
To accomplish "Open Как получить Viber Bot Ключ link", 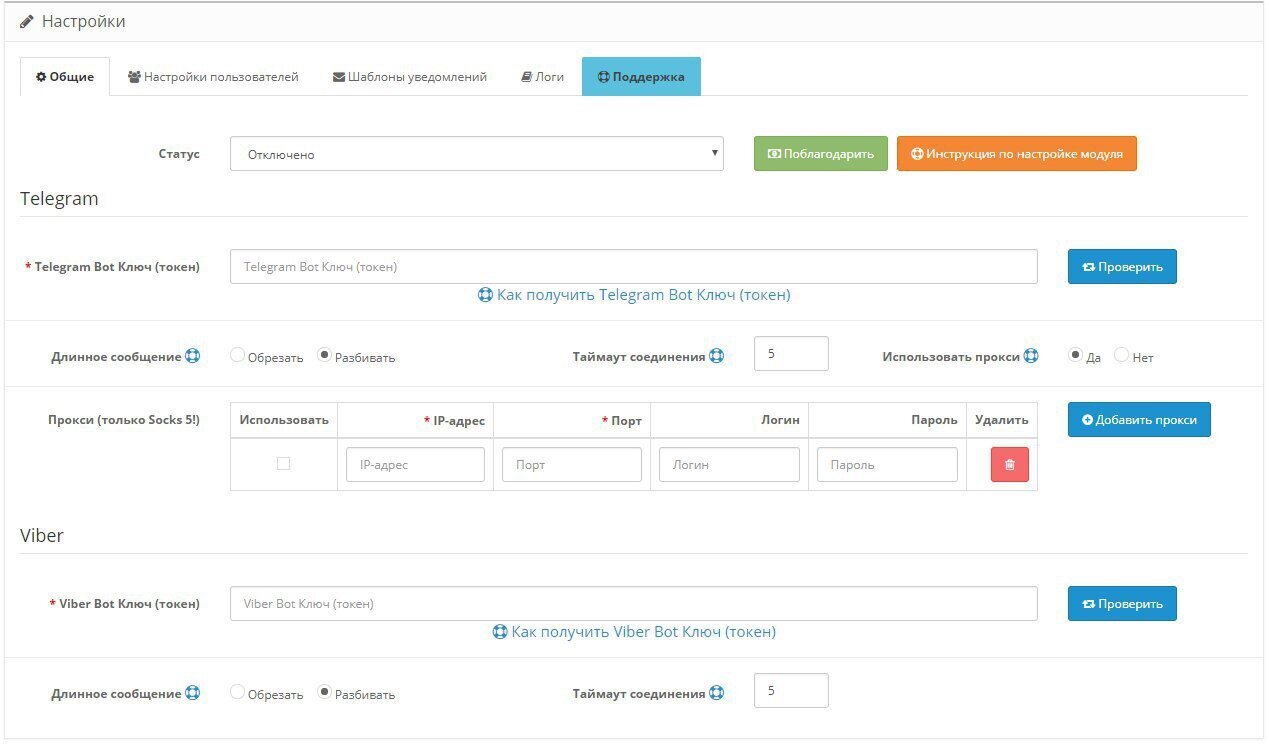I will pos(634,632).
